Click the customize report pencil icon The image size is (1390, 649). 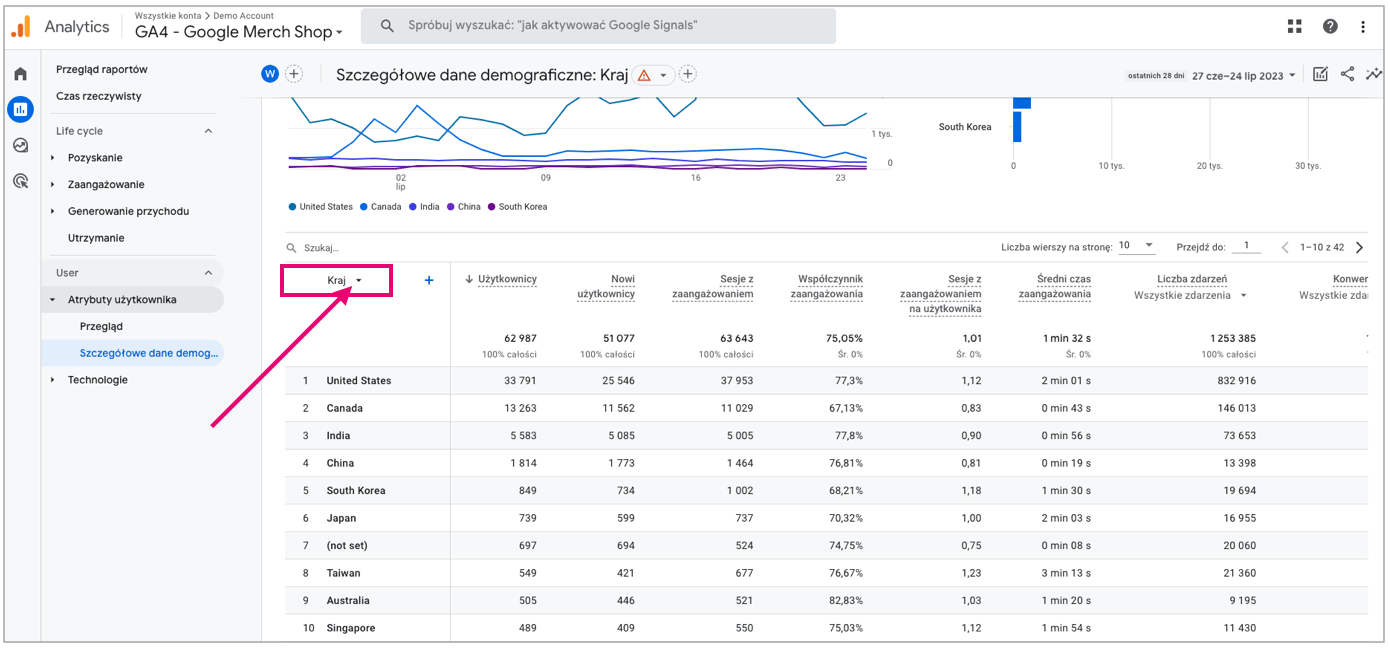coord(1320,74)
